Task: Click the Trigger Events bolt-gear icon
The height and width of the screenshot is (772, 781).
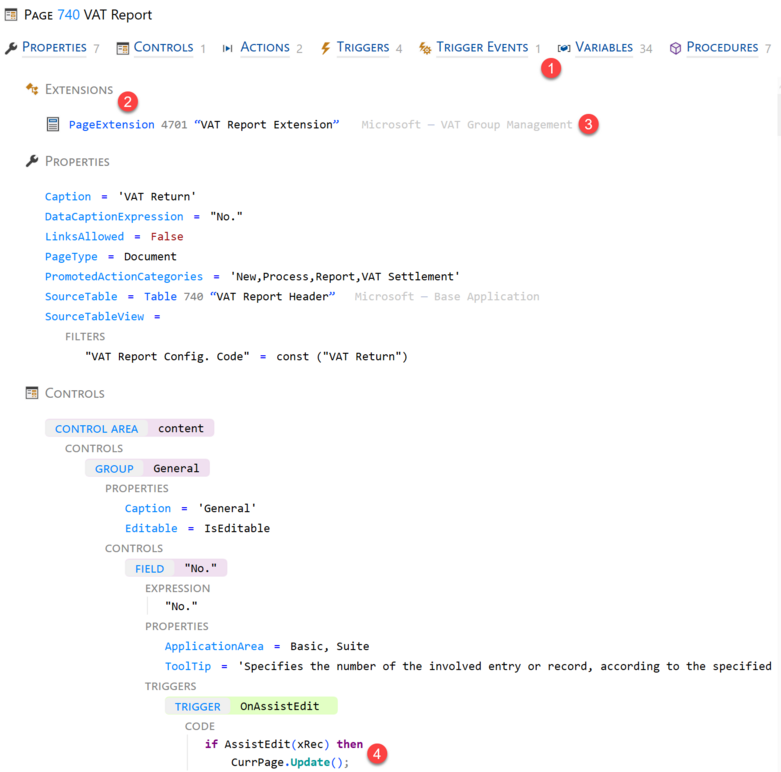Action: point(425,48)
